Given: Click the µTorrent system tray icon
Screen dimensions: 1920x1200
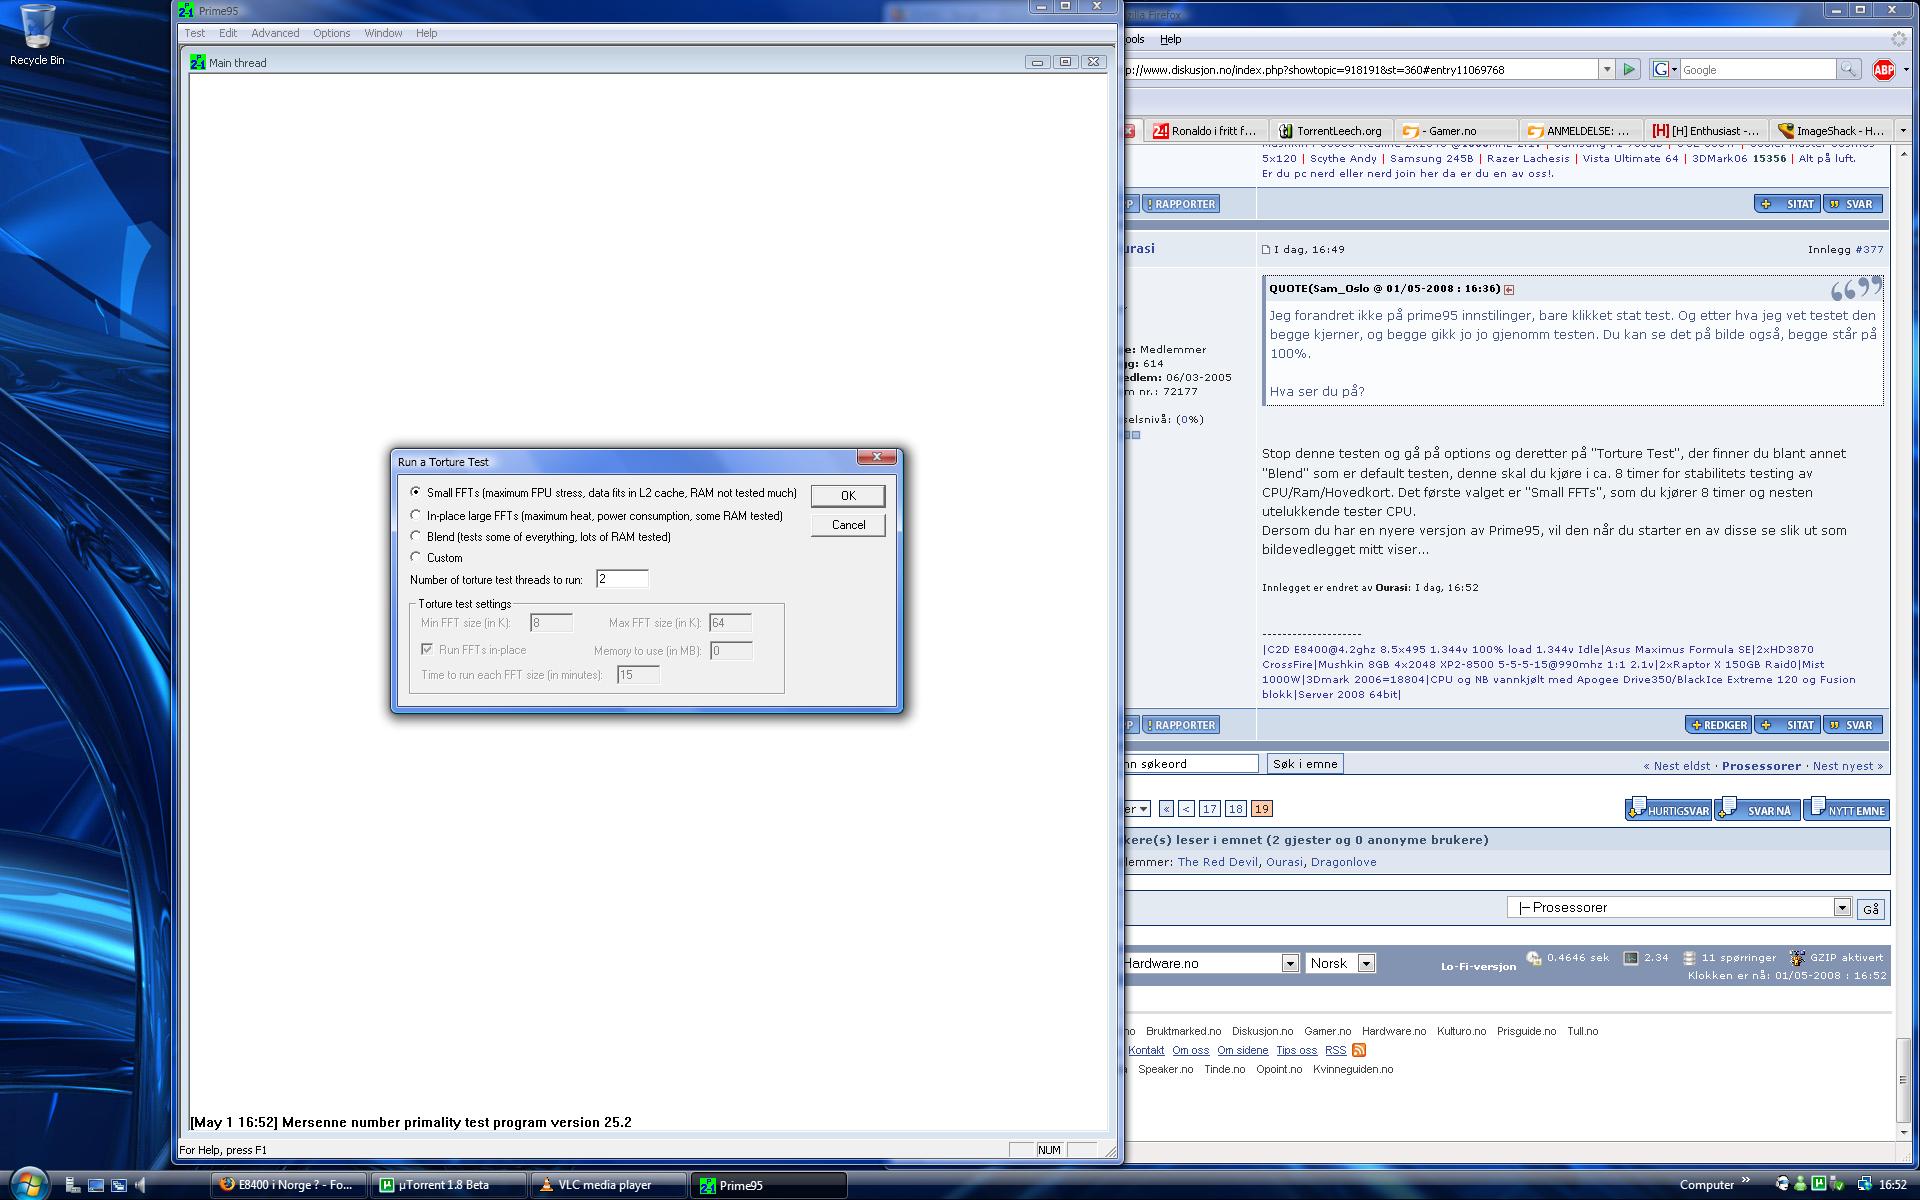Looking at the screenshot, I should 1819,1185.
